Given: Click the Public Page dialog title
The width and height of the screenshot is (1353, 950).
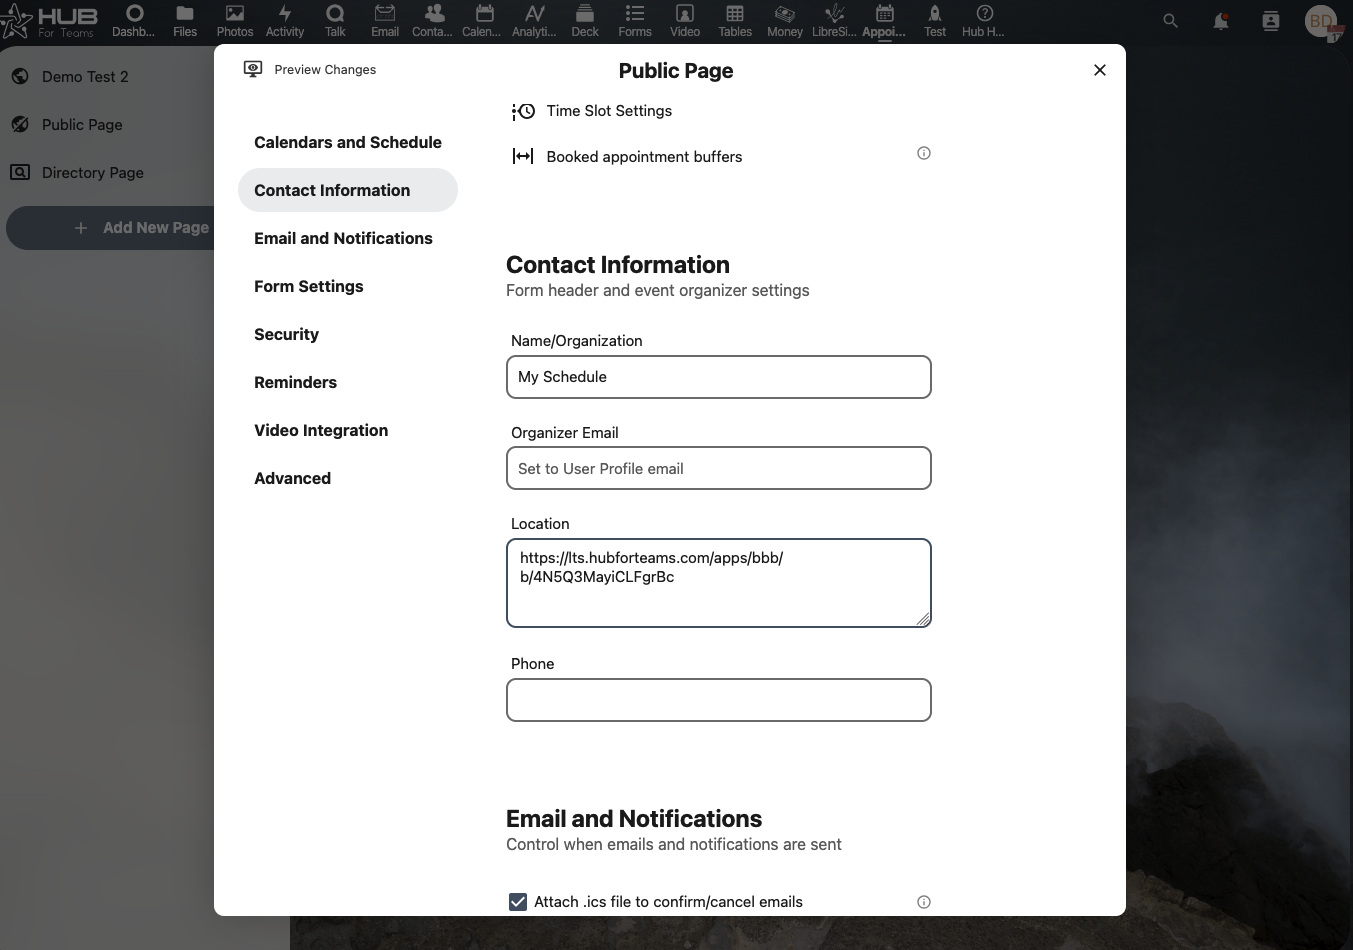Looking at the screenshot, I should point(676,71).
